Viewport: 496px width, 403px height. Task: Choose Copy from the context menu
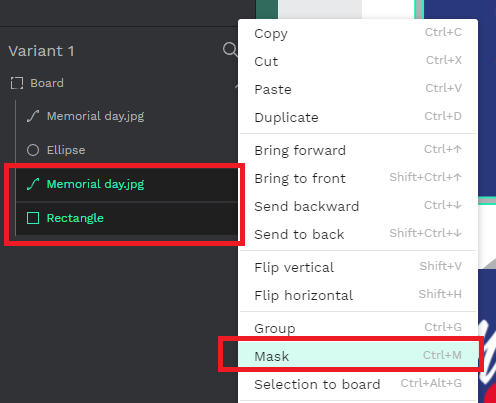pyautogui.click(x=358, y=33)
